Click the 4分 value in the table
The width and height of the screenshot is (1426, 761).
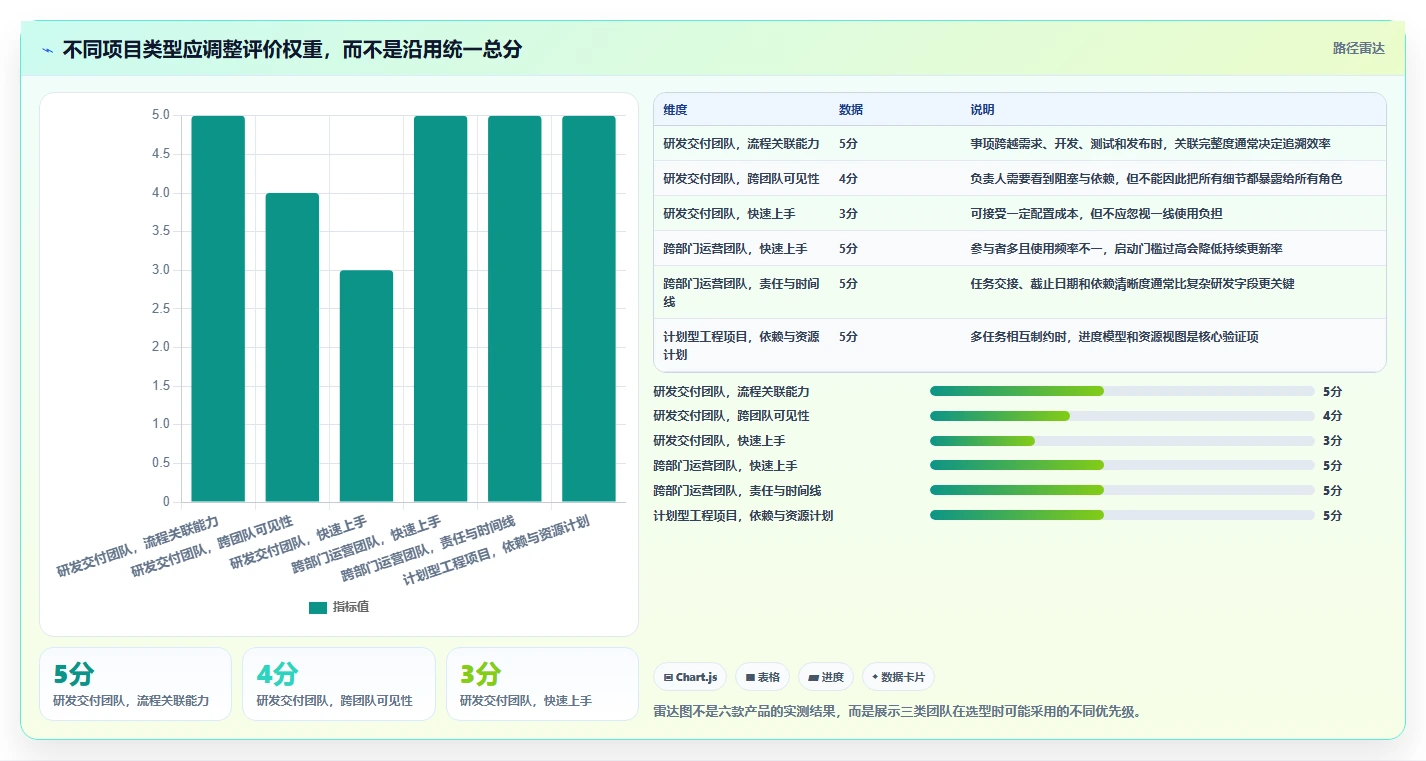click(848, 179)
